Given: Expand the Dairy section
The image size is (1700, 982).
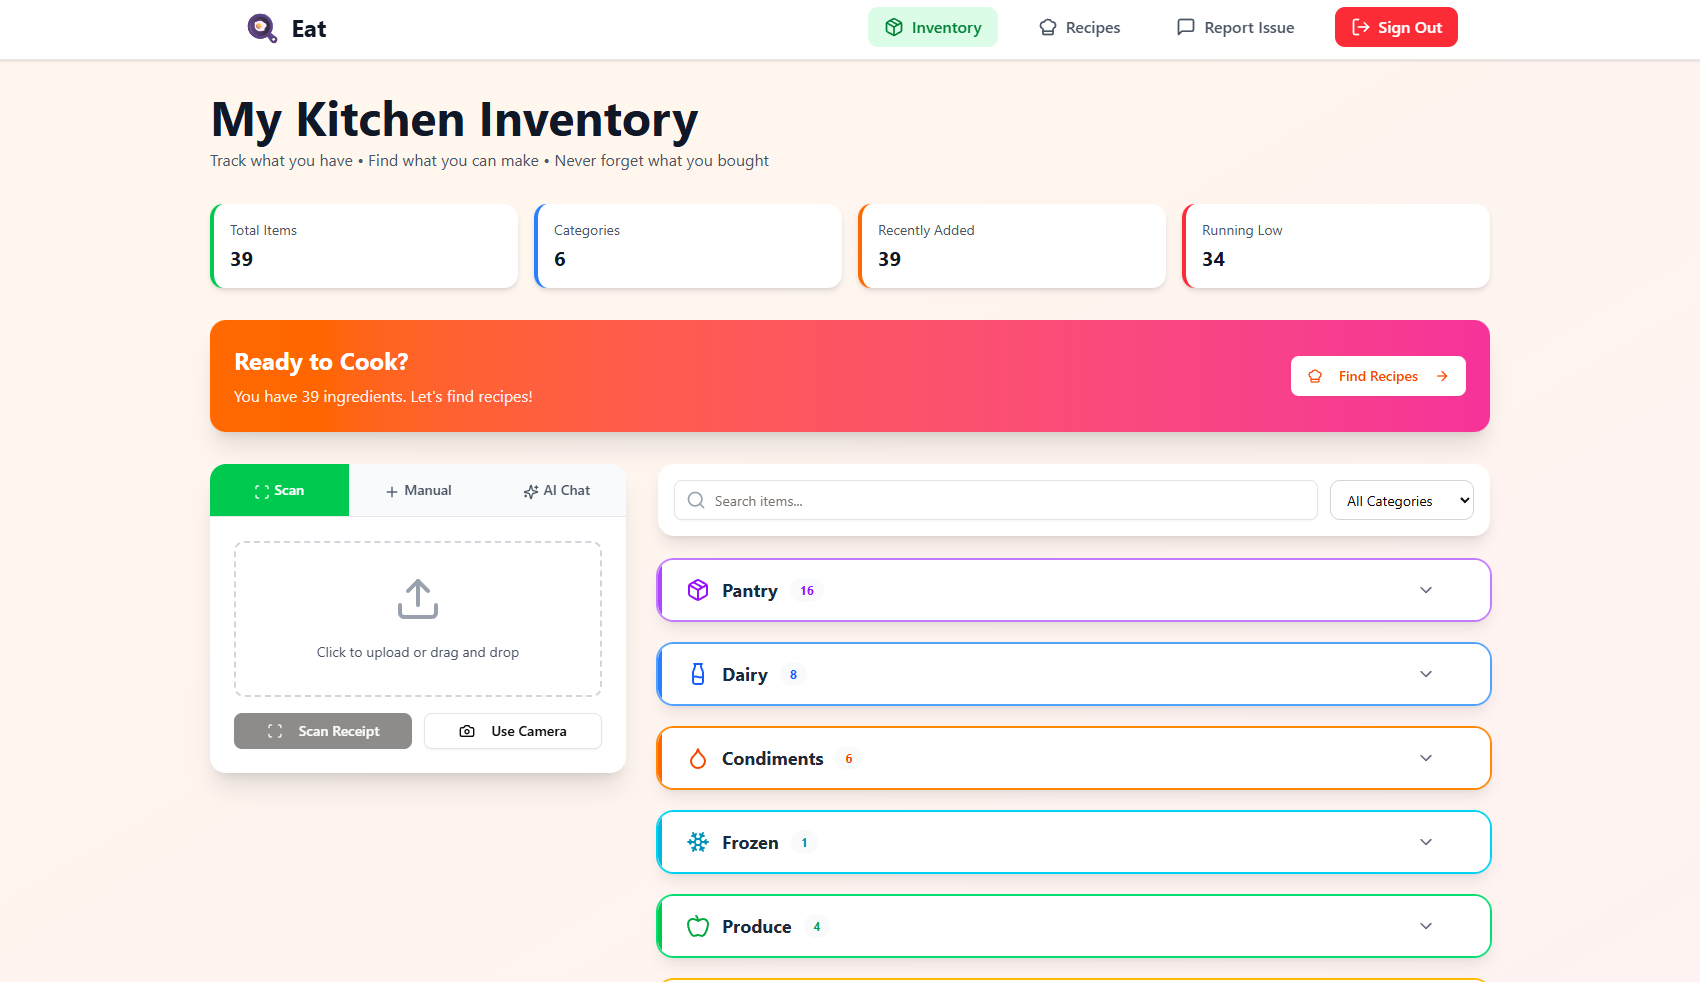Looking at the screenshot, I should click(1425, 674).
